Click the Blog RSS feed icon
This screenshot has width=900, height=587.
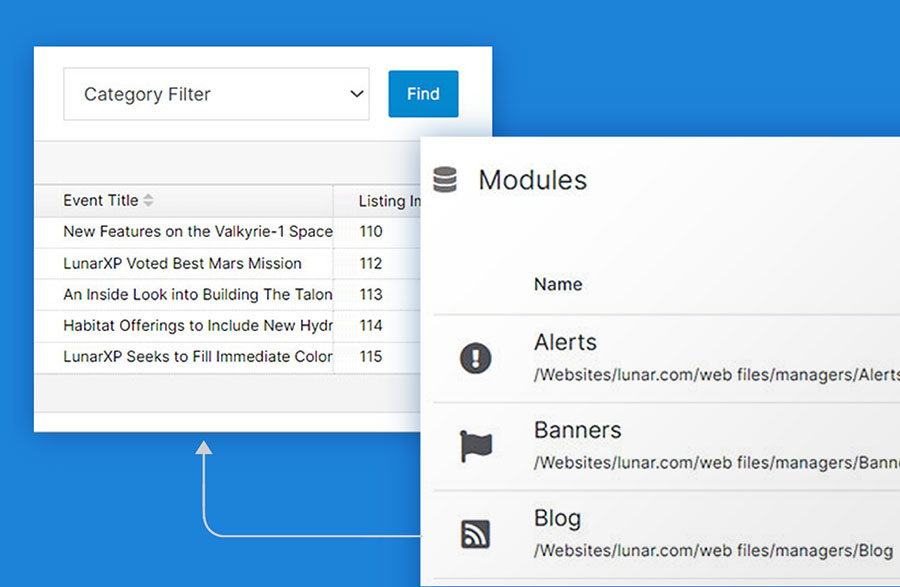tap(474, 536)
